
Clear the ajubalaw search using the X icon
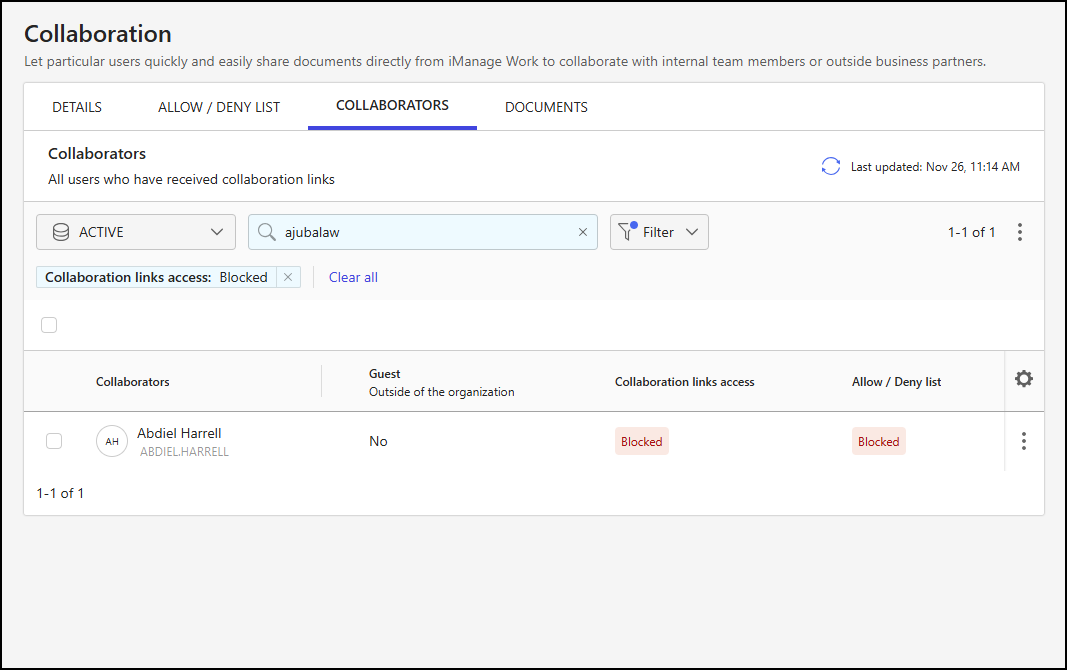(583, 231)
